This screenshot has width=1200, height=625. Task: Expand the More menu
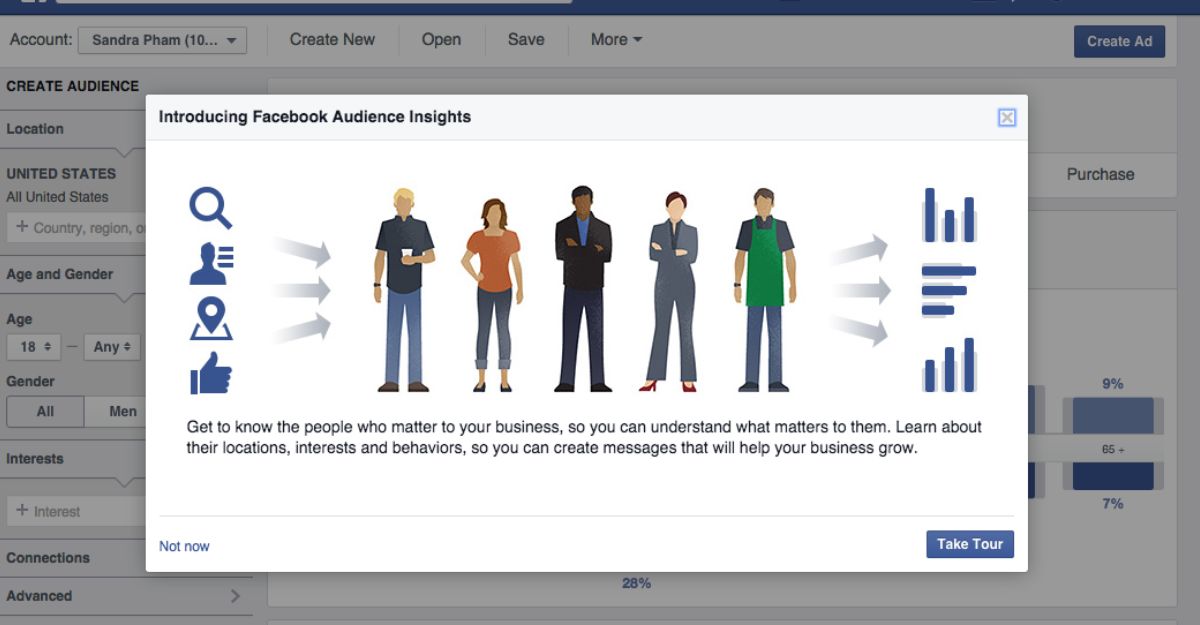point(616,40)
